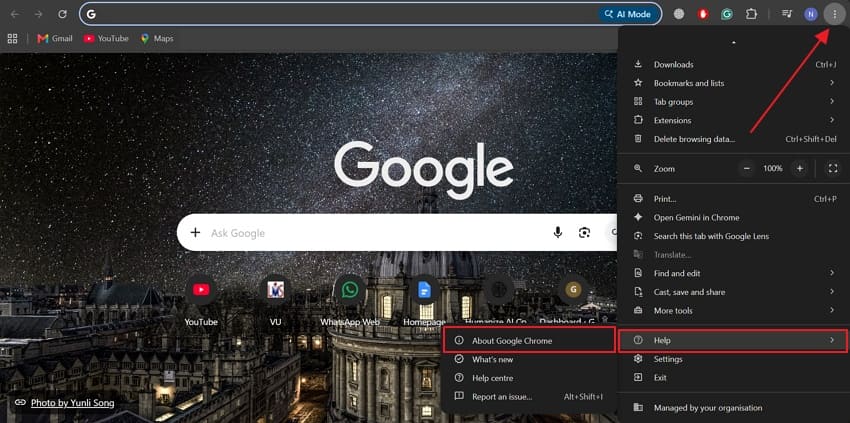850x423 pixels.
Task: Follow the Photo by Yunli Song link
Action: coord(73,402)
